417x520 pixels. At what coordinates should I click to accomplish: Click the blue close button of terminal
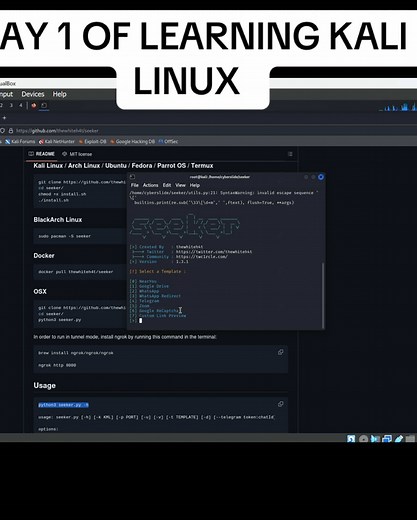coord(321,177)
